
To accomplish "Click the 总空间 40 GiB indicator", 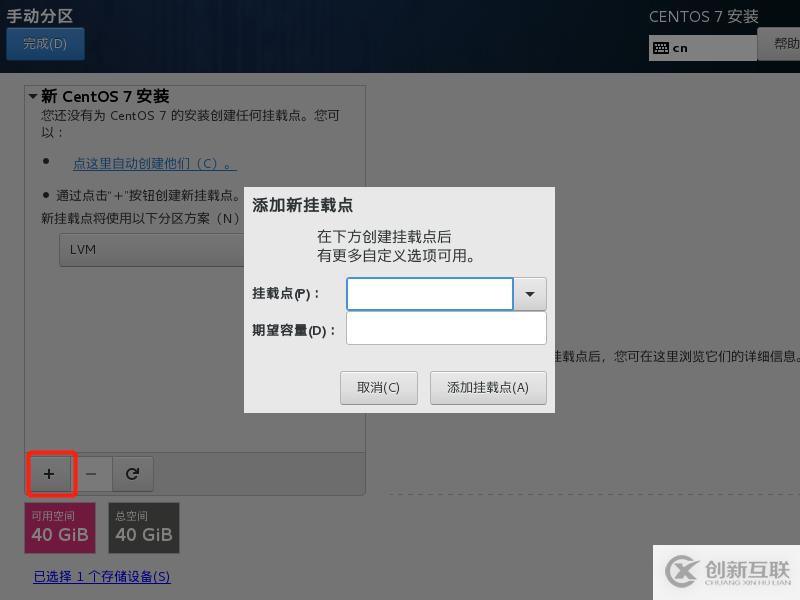I will pyautogui.click(x=143, y=528).
